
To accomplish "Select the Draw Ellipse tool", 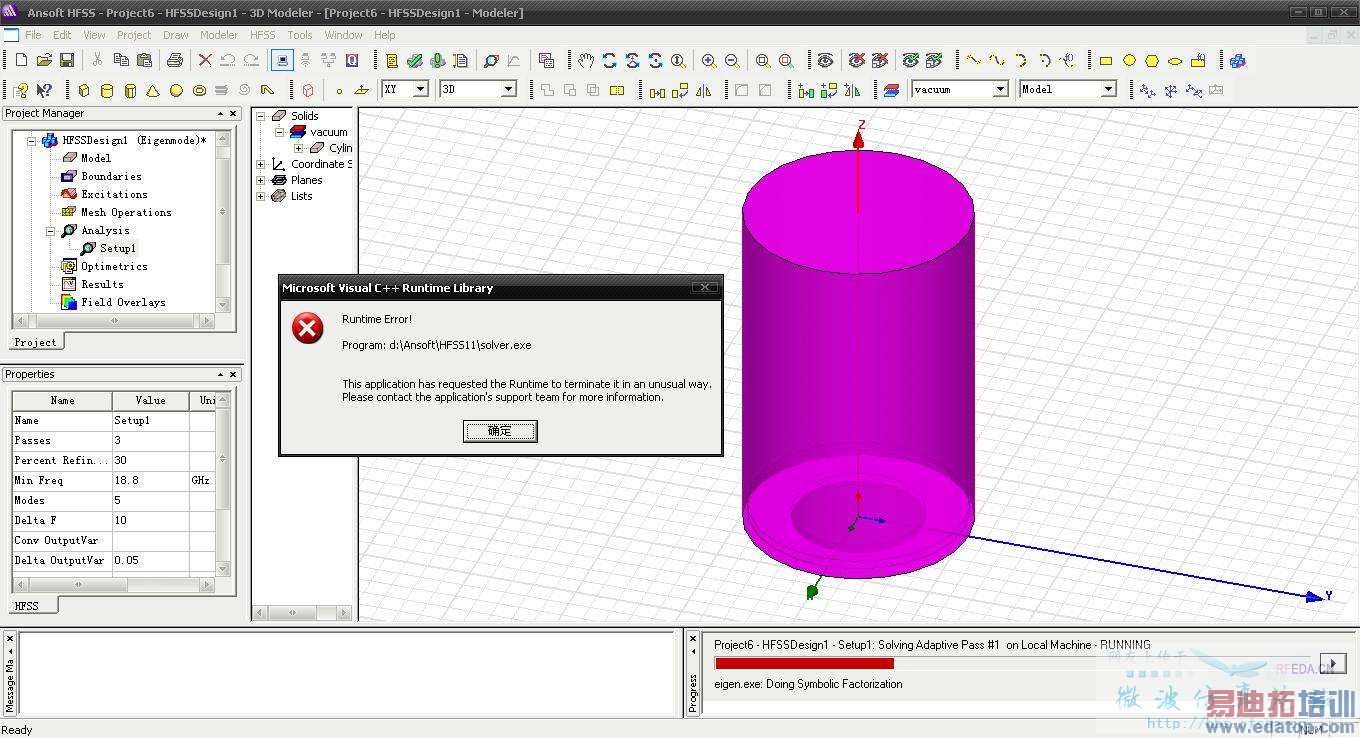I will point(1175,61).
